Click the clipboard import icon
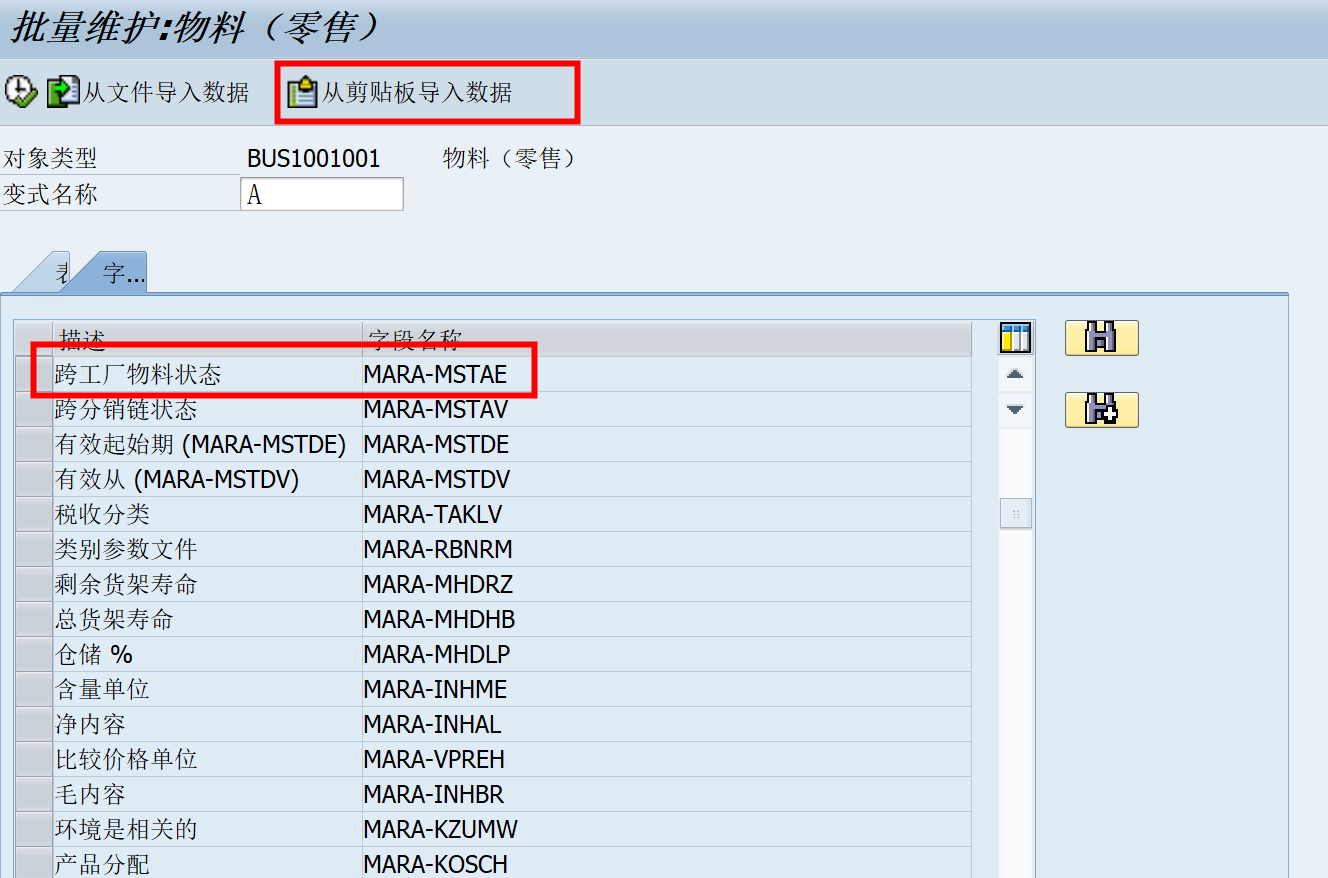 [x=302, y=92]
